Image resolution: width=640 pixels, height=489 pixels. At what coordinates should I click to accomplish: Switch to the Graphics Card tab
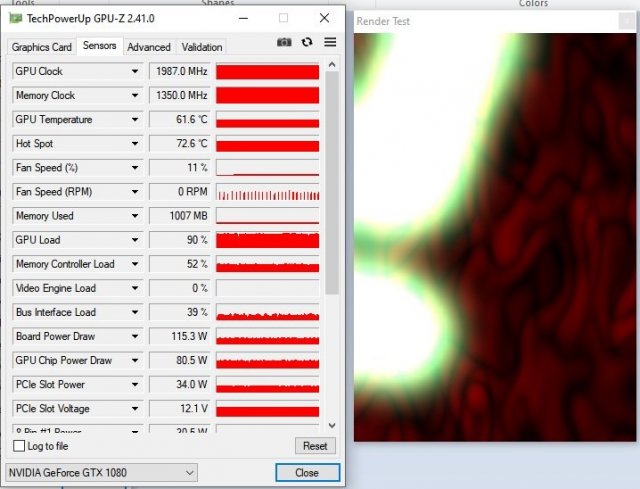click(x=42, y=47)
